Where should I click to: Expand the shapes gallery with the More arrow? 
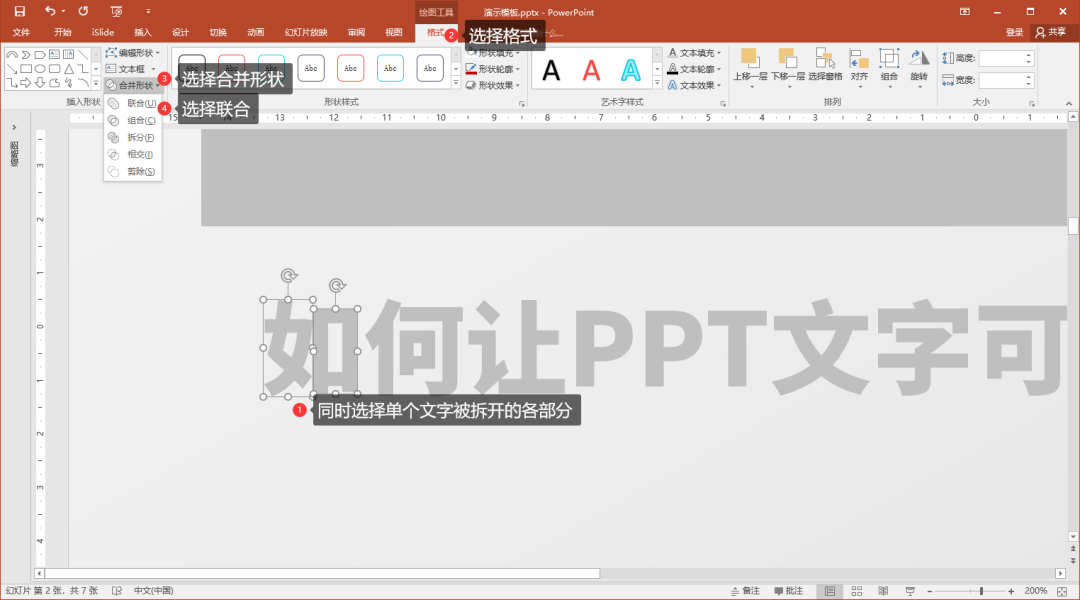tap(96, 84)
